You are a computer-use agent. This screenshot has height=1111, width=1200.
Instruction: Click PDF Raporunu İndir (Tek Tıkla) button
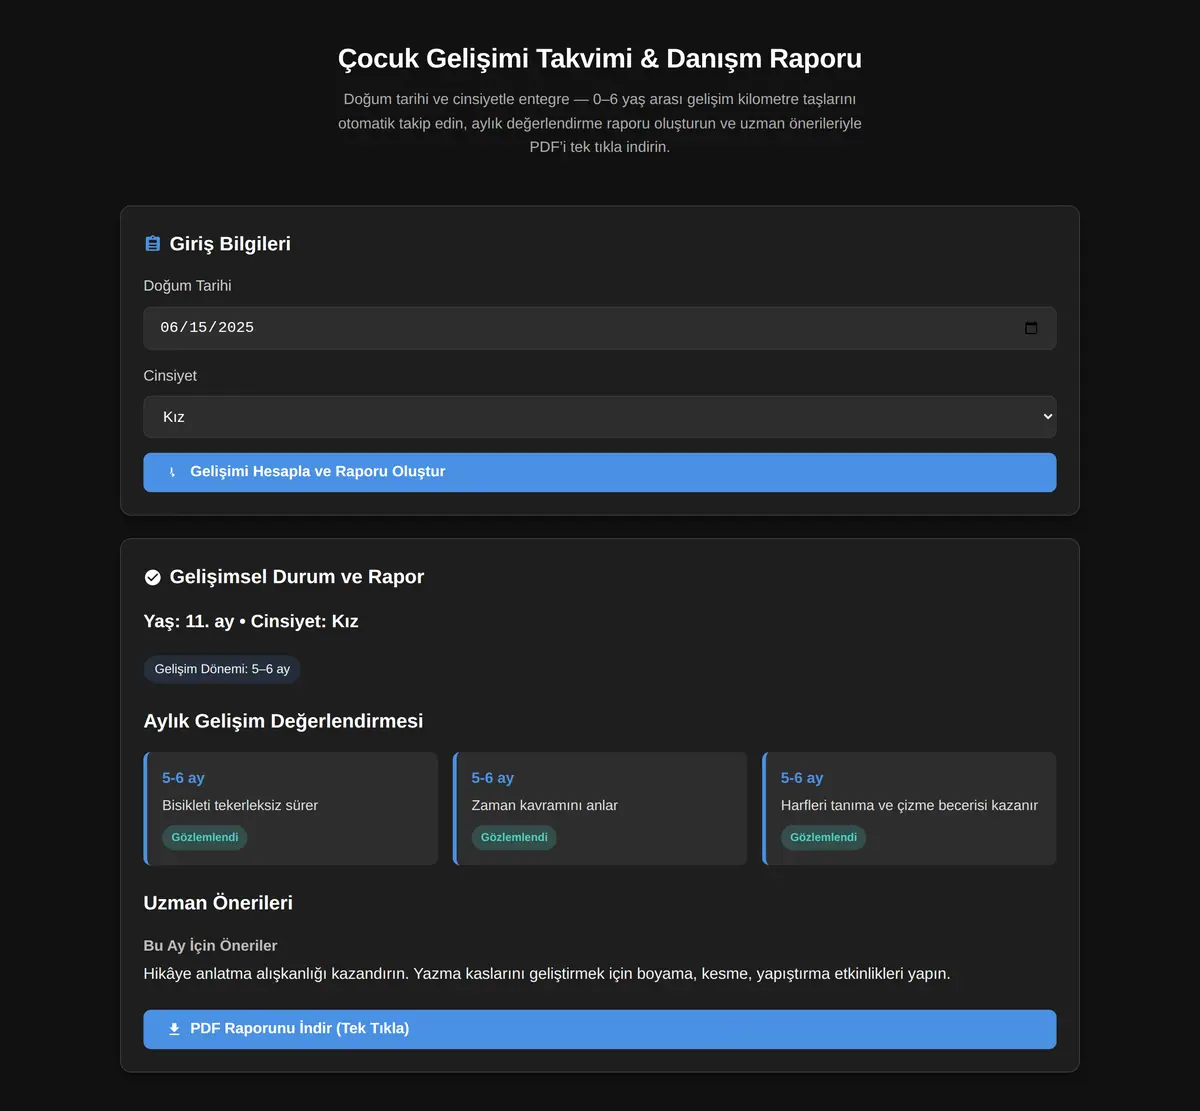pyautogui.click(x=600, y=1029)
